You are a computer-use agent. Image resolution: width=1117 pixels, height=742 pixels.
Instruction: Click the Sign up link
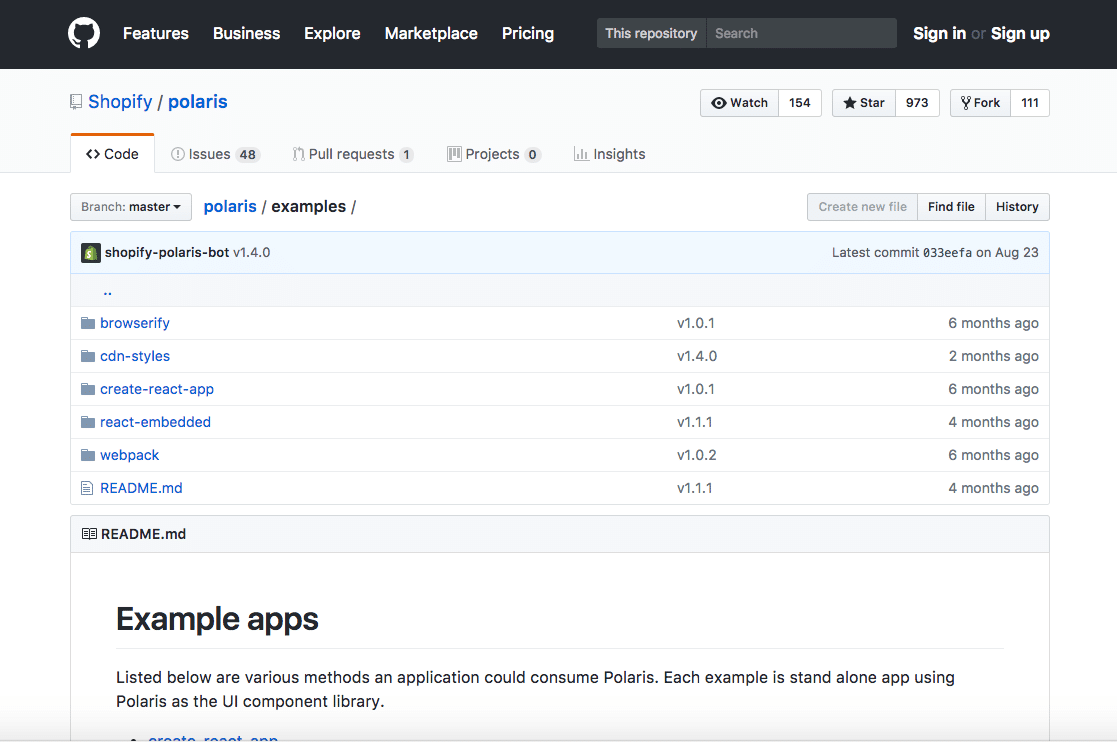coord(1020,33)
